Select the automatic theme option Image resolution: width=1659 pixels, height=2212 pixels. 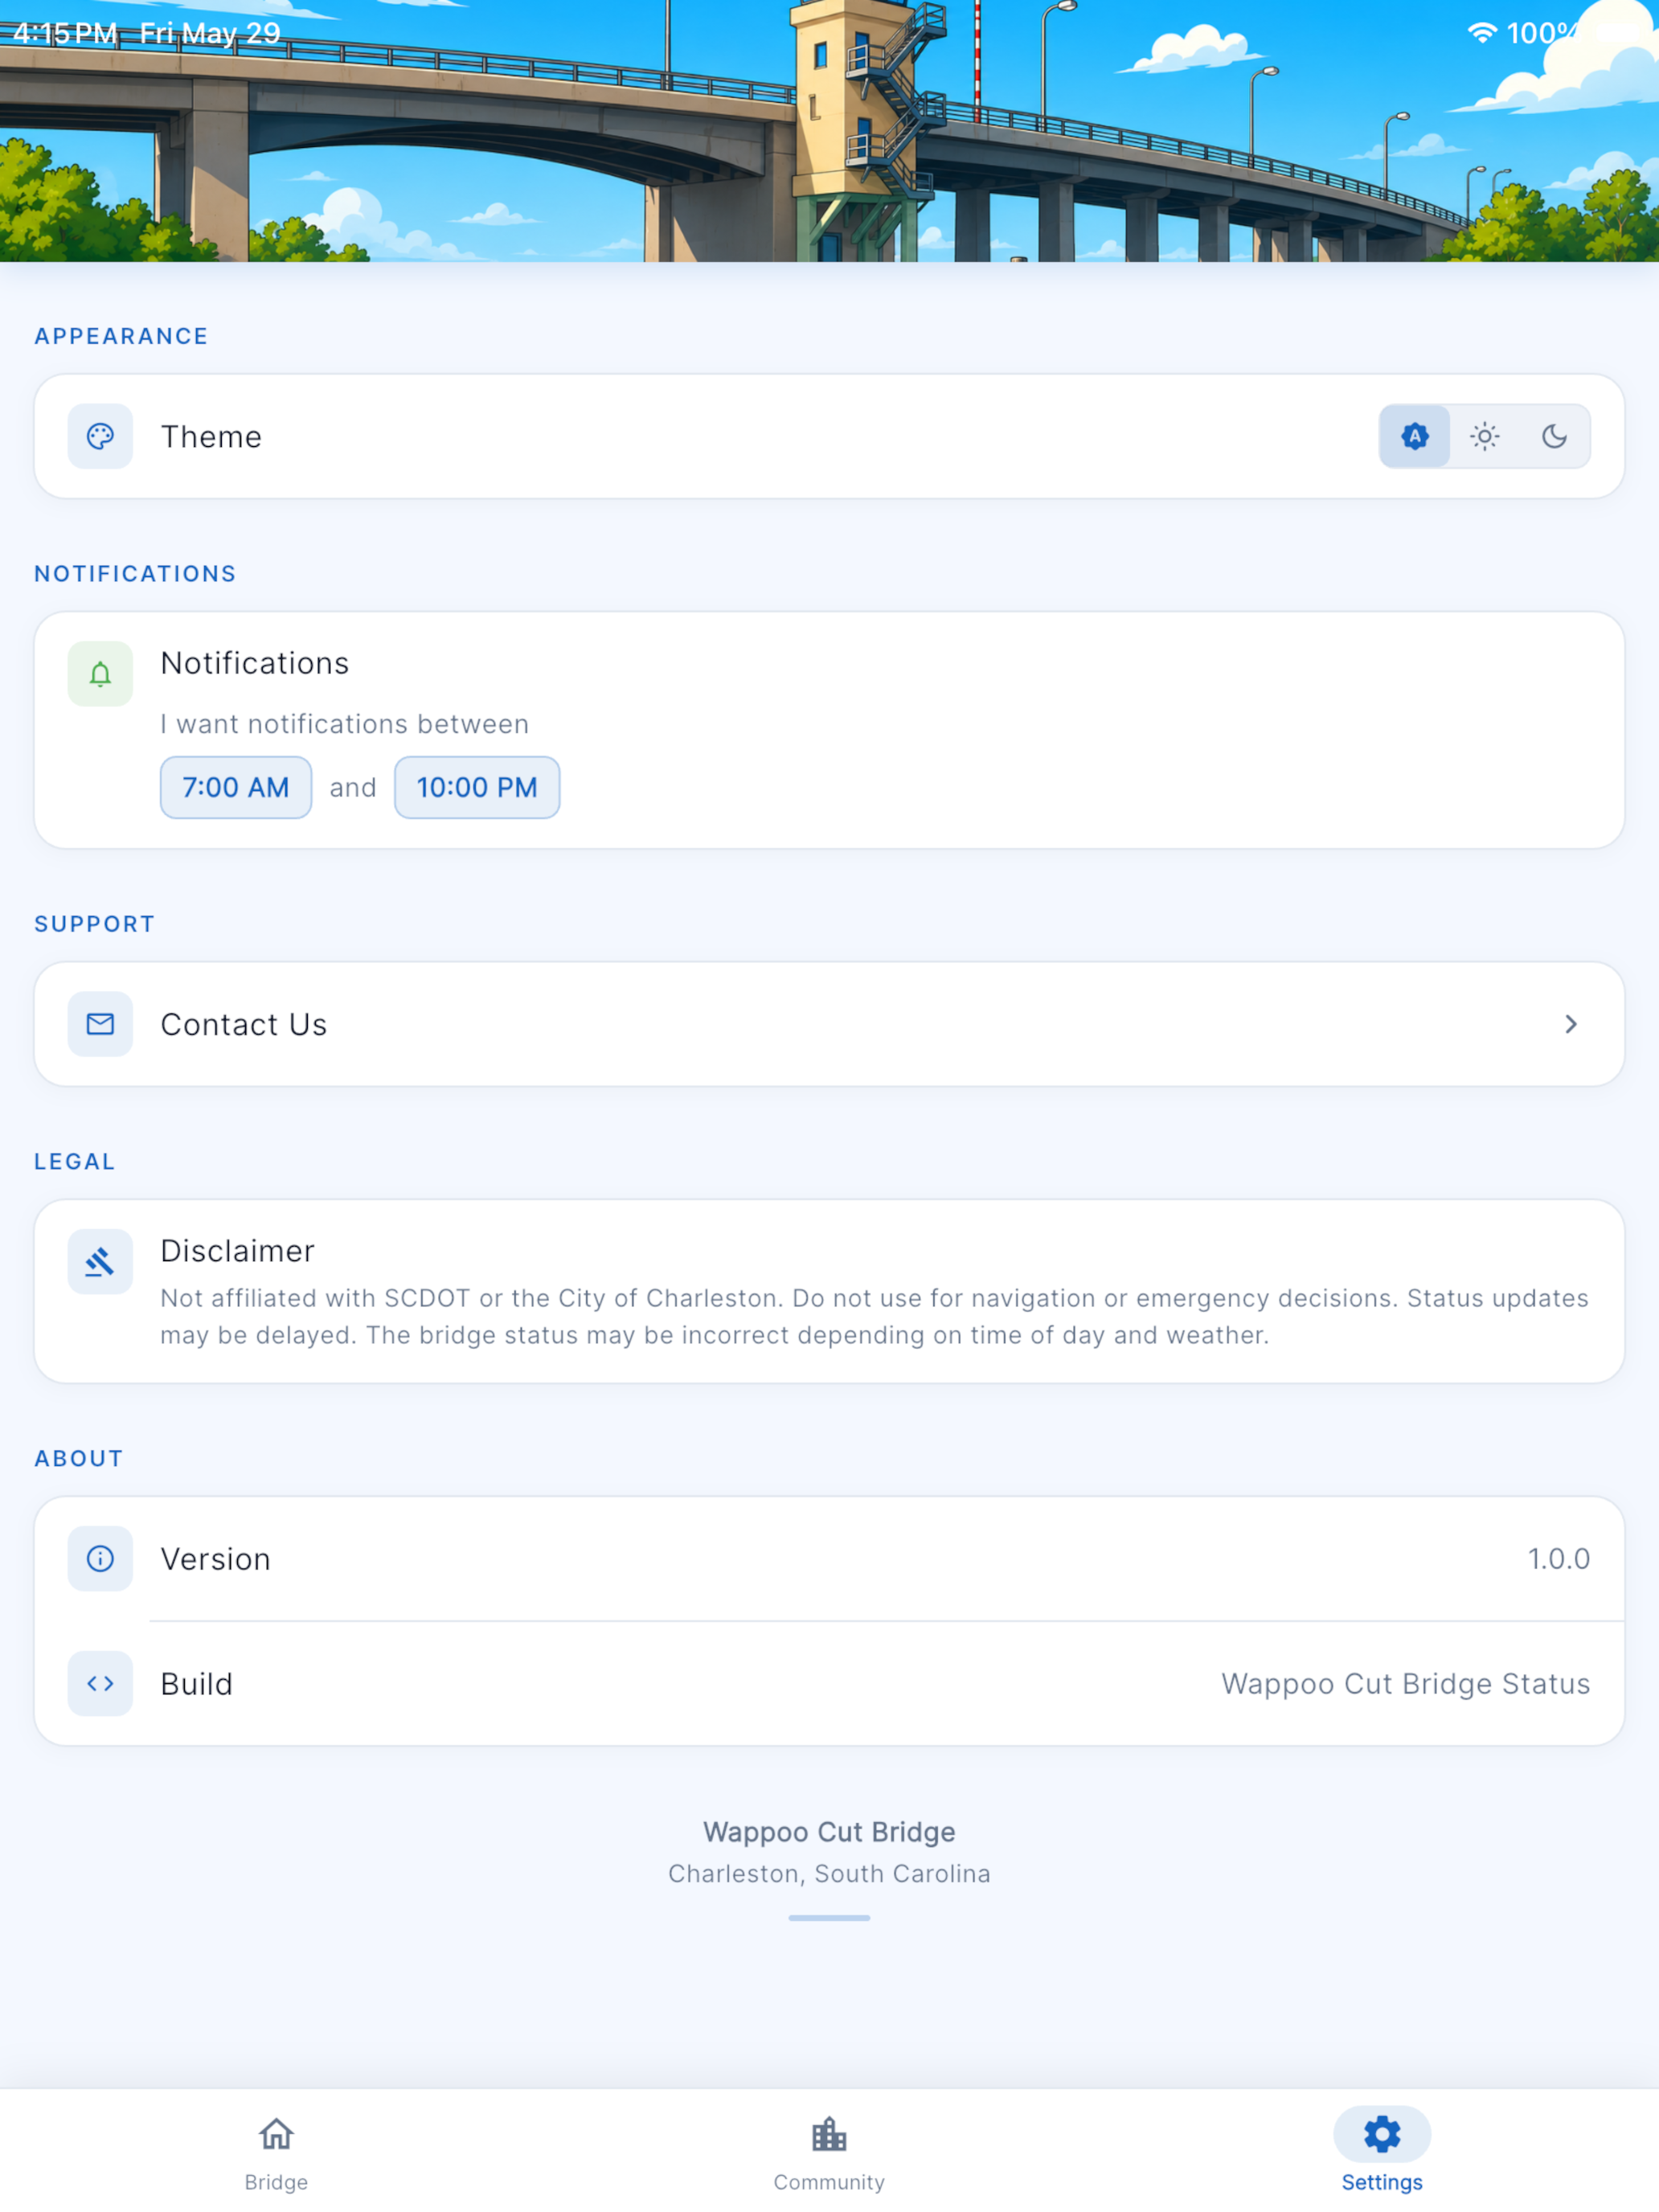(1414, 436)
